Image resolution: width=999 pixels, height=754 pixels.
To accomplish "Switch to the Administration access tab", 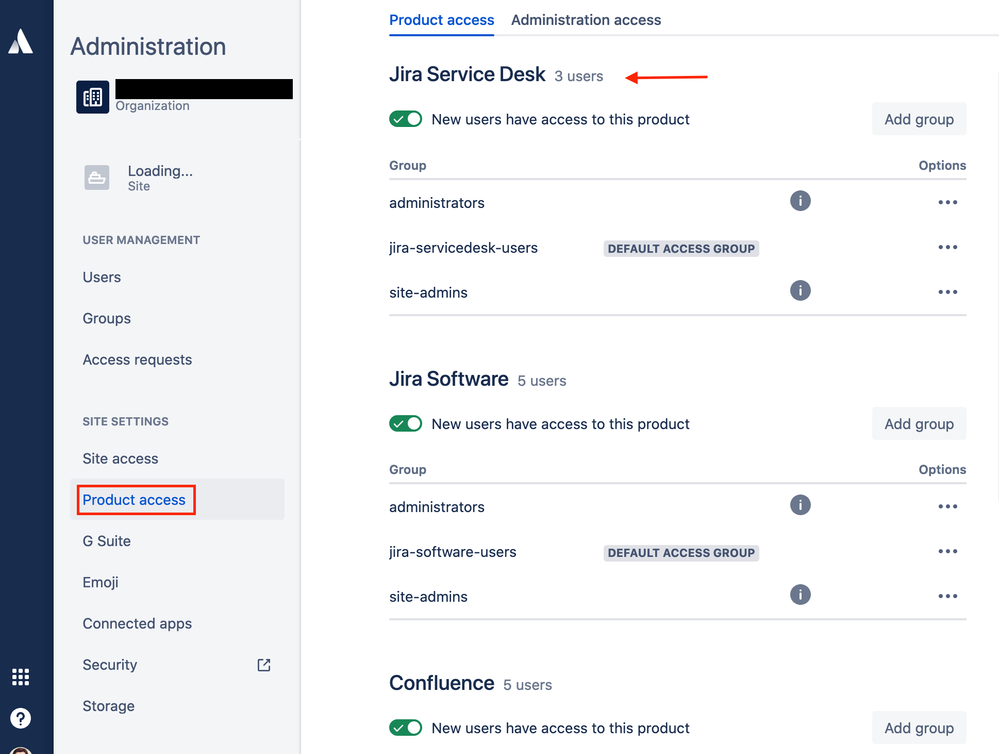I will (586, 20).
